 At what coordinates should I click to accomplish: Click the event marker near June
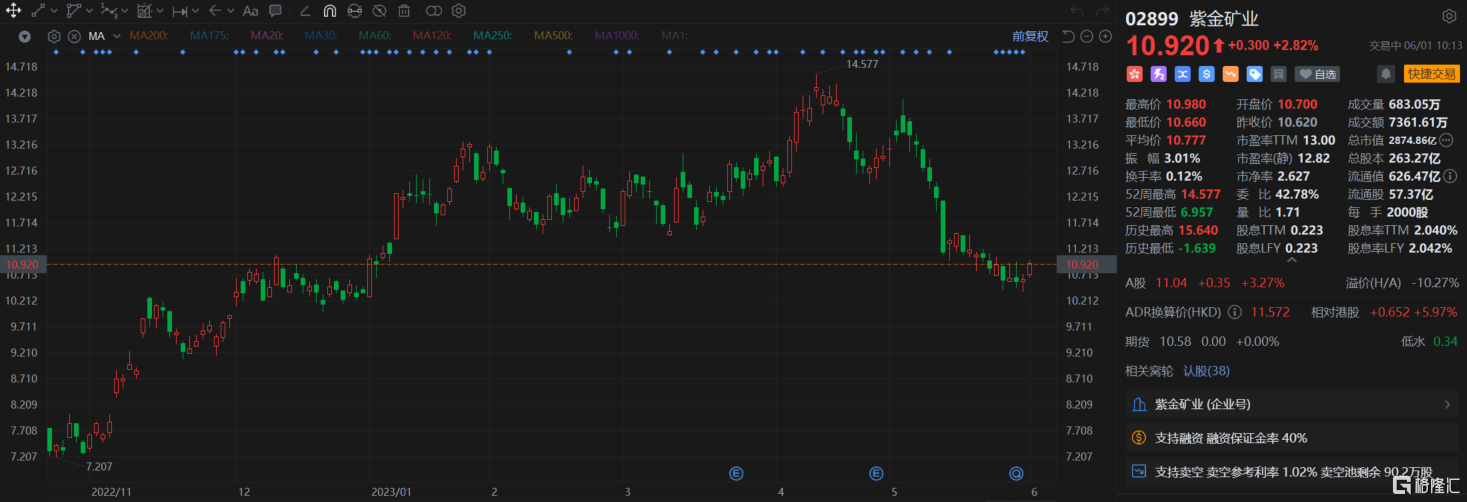click(x=1016, y=472)
